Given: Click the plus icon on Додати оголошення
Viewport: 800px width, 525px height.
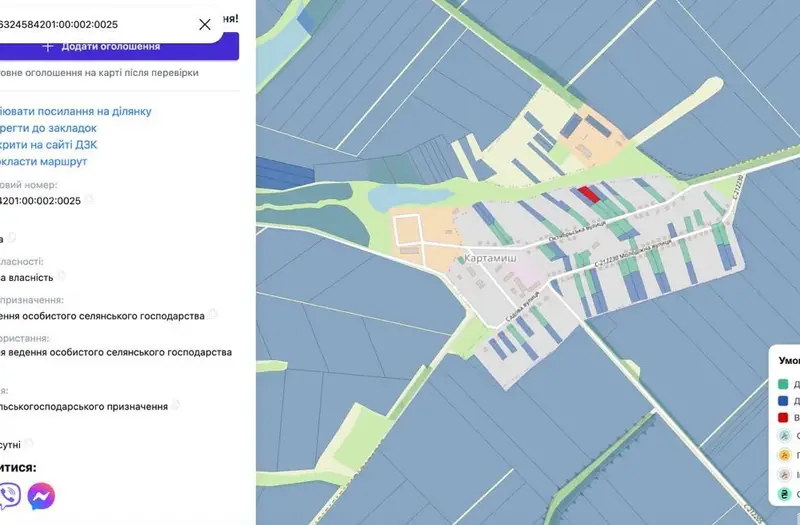Looking at the screenshot, I should pyautogui.click(x=47, y=46).
